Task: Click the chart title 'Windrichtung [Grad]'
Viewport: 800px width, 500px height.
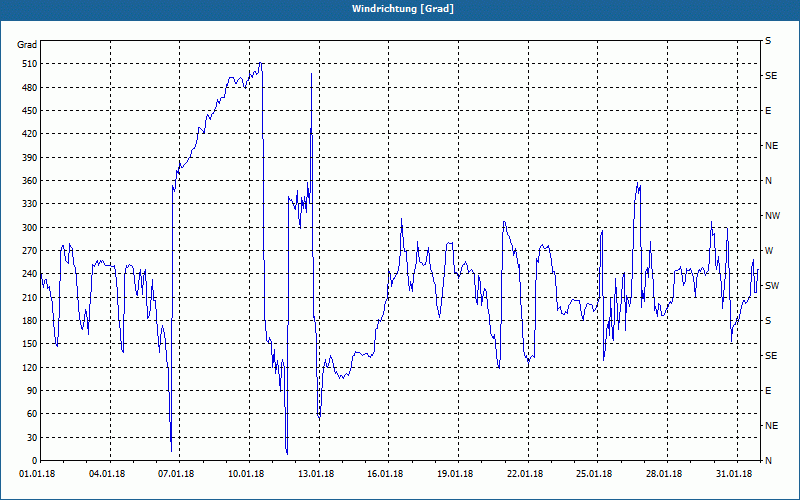Action: tap(403, 9)
